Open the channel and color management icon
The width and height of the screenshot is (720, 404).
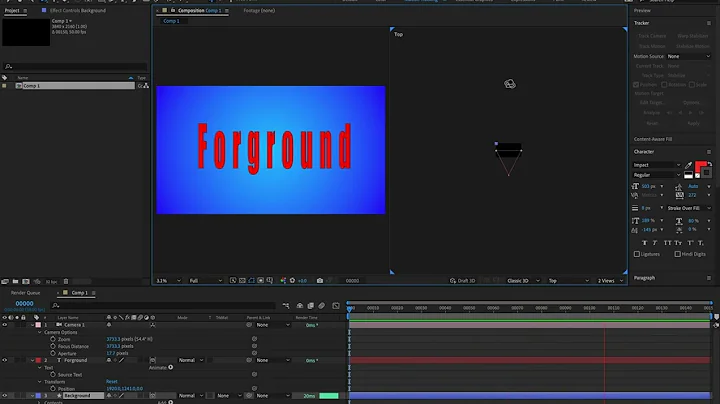(283, 281)
